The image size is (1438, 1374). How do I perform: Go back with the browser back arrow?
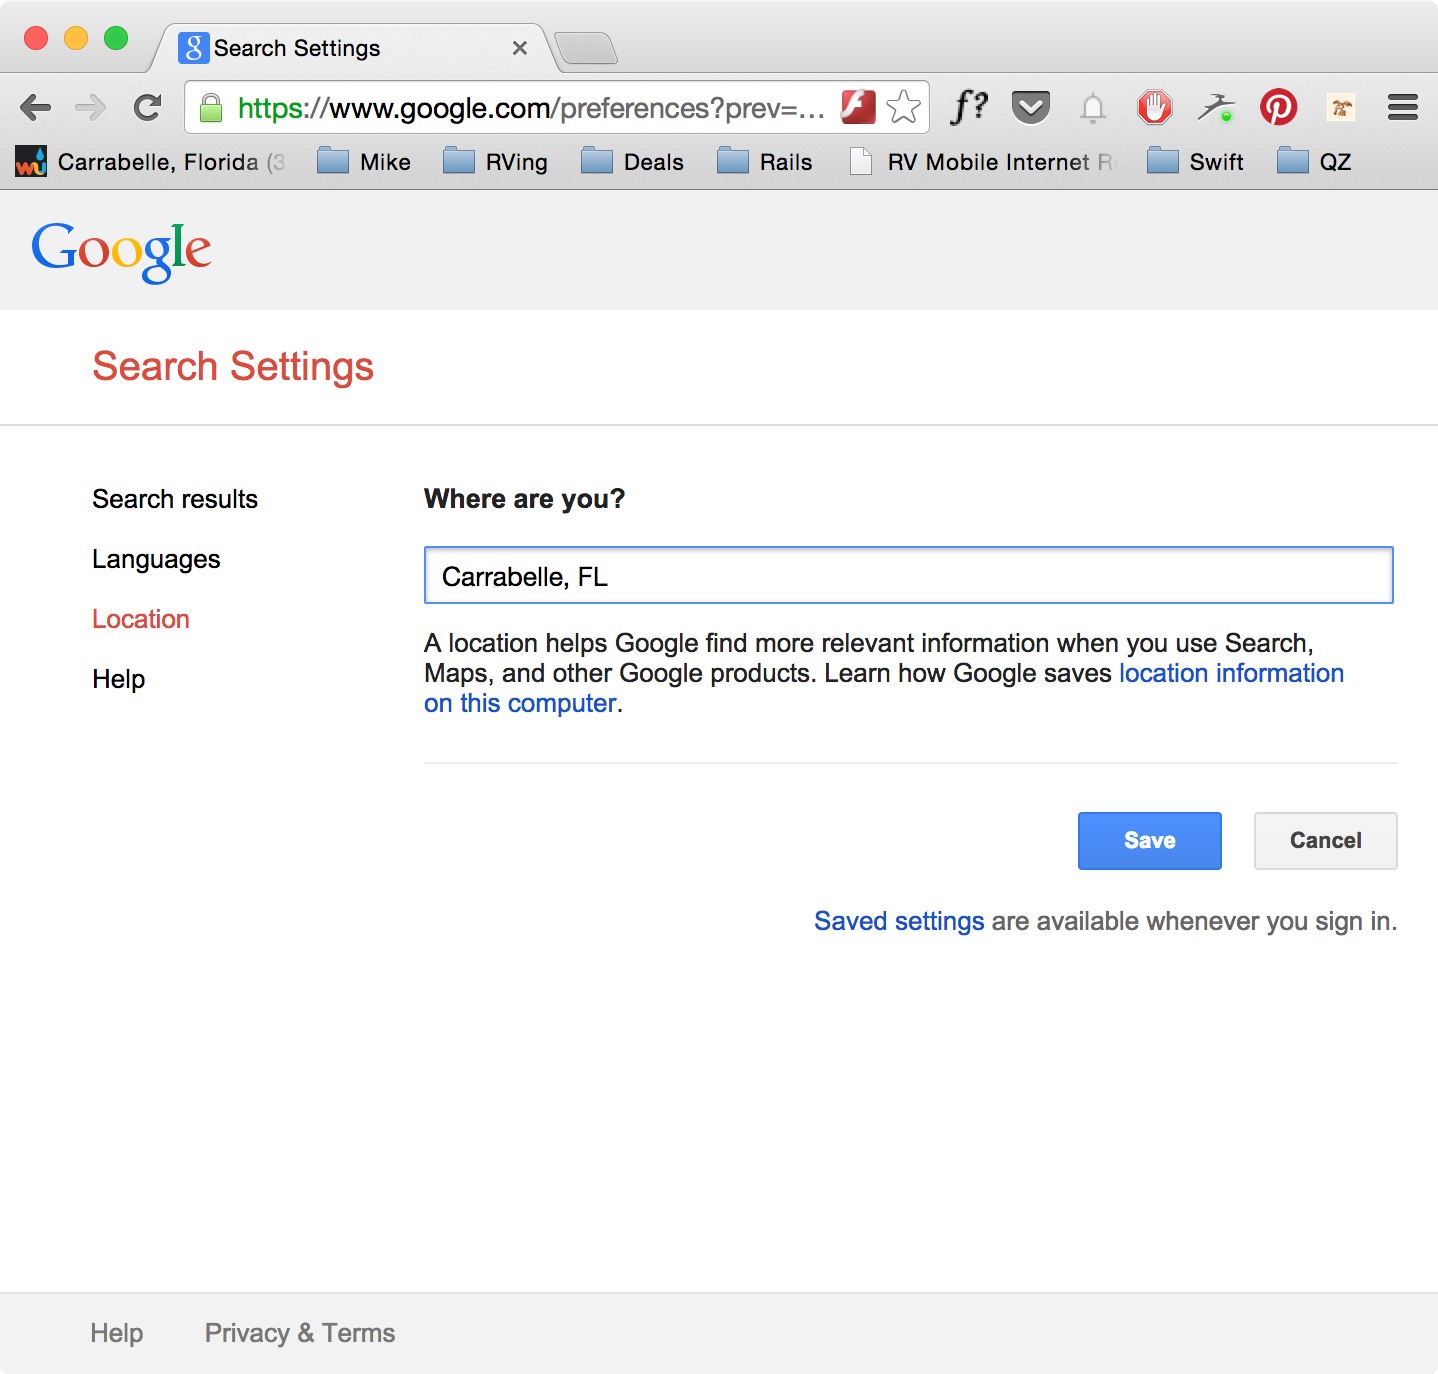coord(36,107)
